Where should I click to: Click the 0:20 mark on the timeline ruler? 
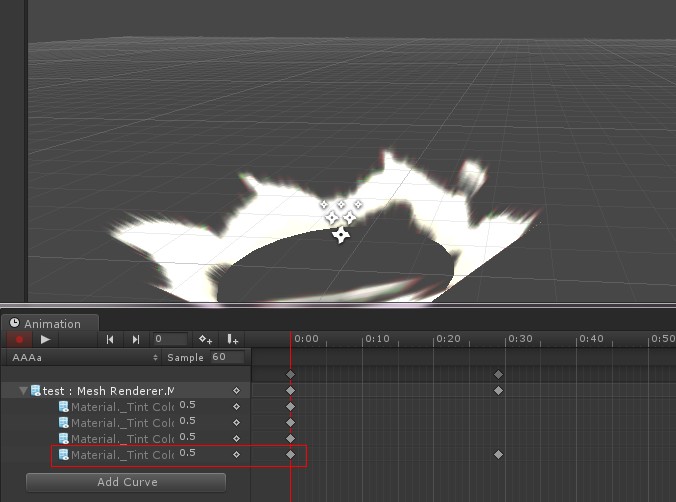[448, 339]
